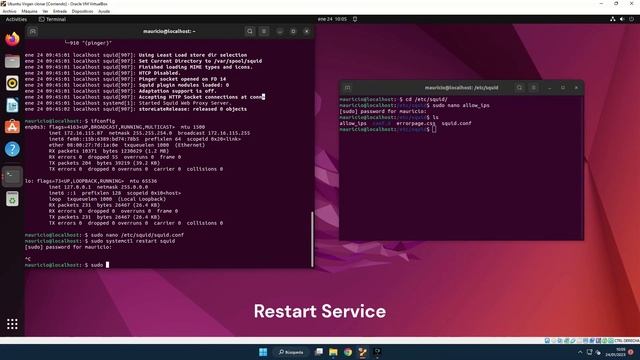Open the clock and calendar in Ubuntu top bar
640x360 pixels.
332,19
